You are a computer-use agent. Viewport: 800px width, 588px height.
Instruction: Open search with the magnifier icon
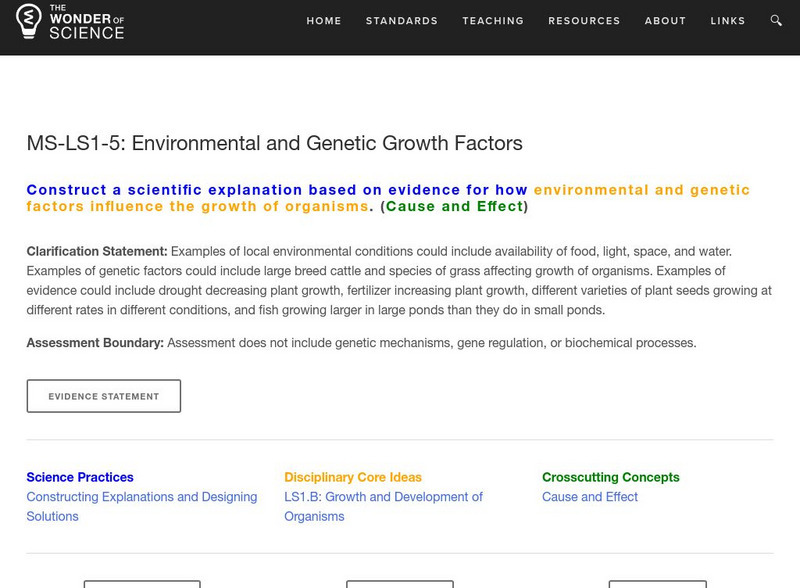click(777, 21)
